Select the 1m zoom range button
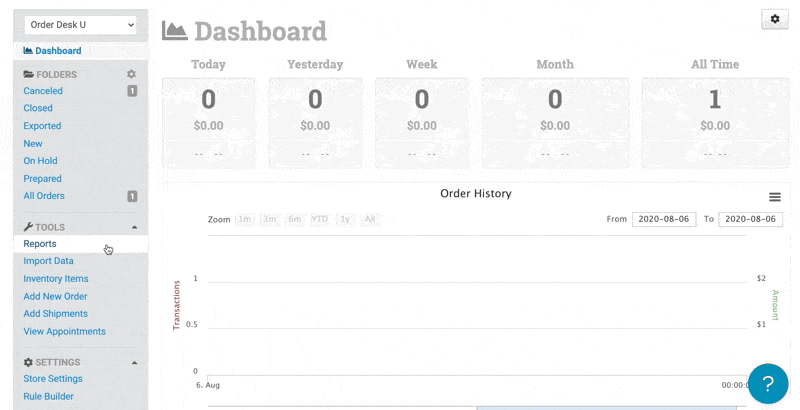Image resolution: width=800 pixels, height=410 pixels. [243, 219]
